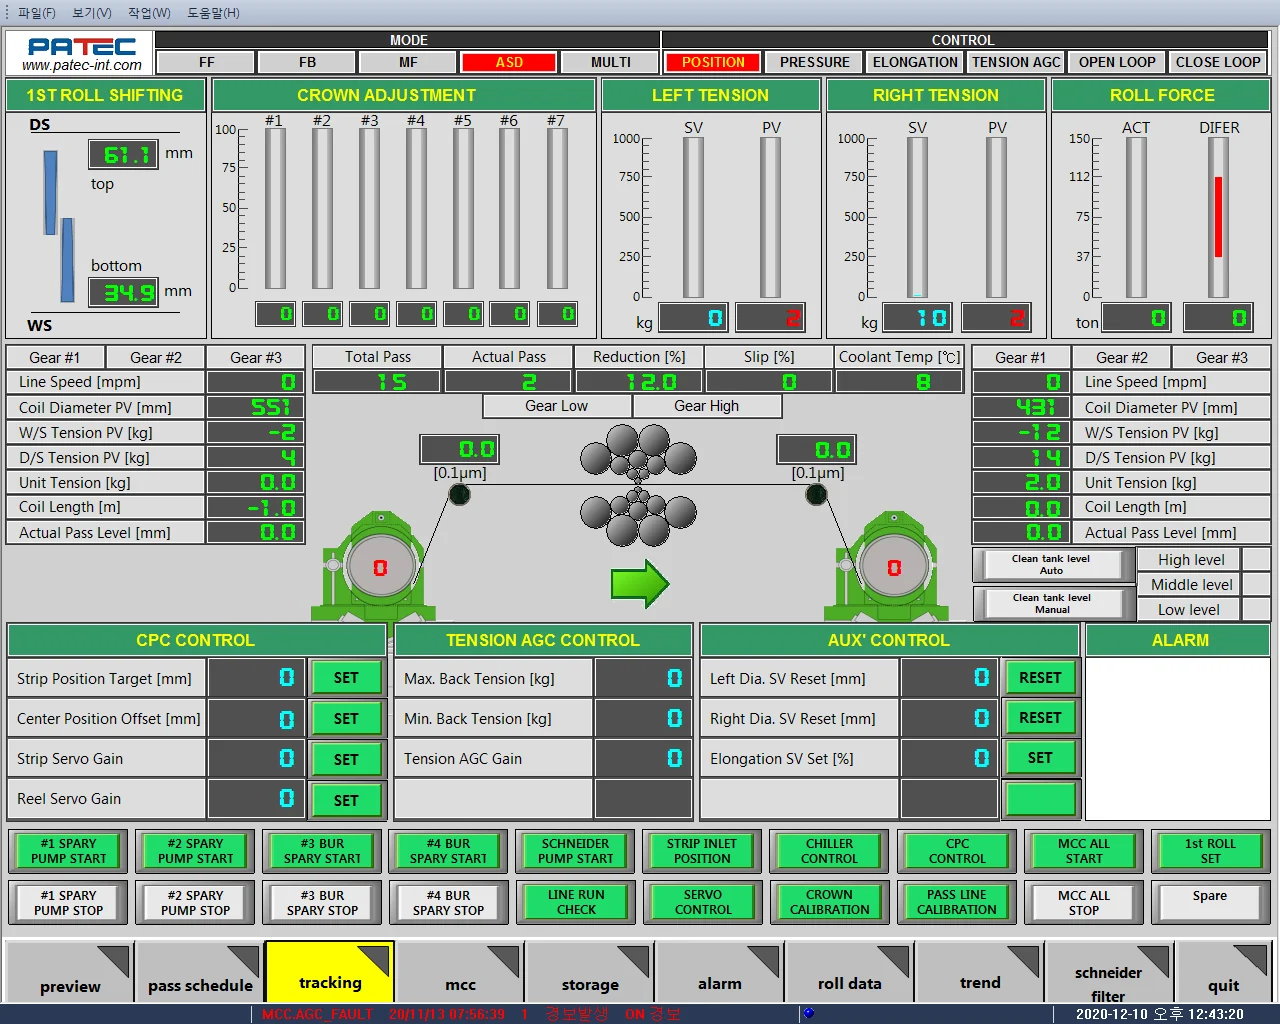Image resolution: width=1280 pixels, height=1024 pixels.
Task: Switch to the alarm tab
Action: pyautogui.click(x=719, y=984)
